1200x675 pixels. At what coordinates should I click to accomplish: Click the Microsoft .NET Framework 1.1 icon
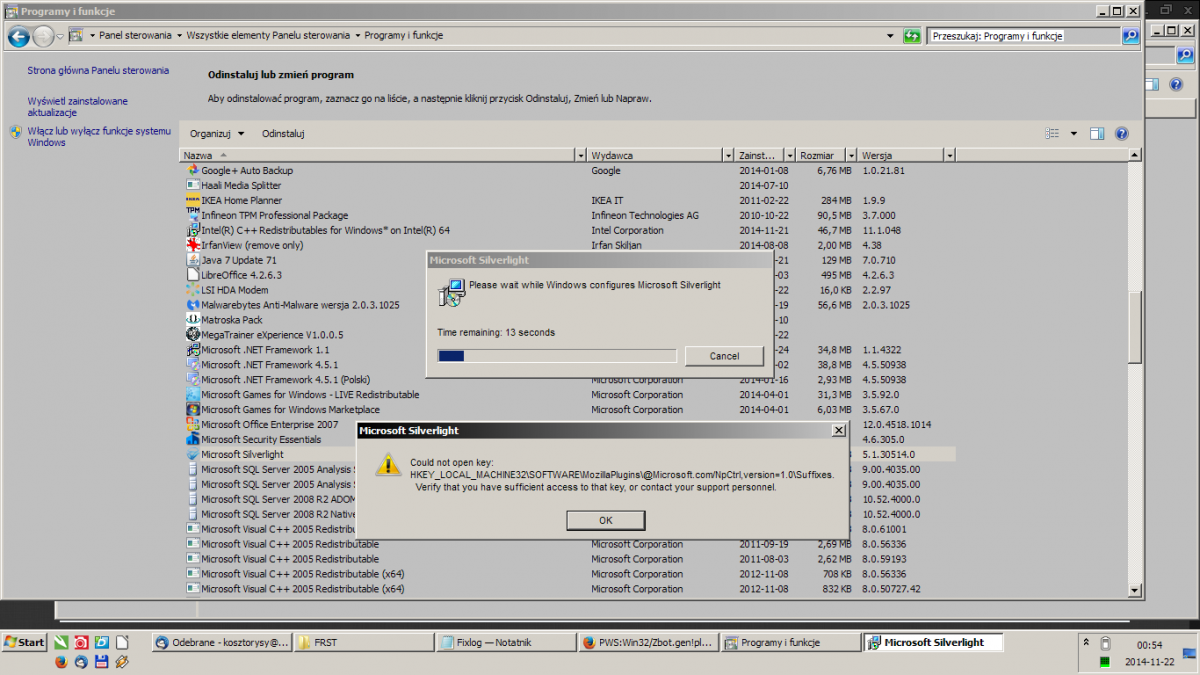[x=193, y=350]
